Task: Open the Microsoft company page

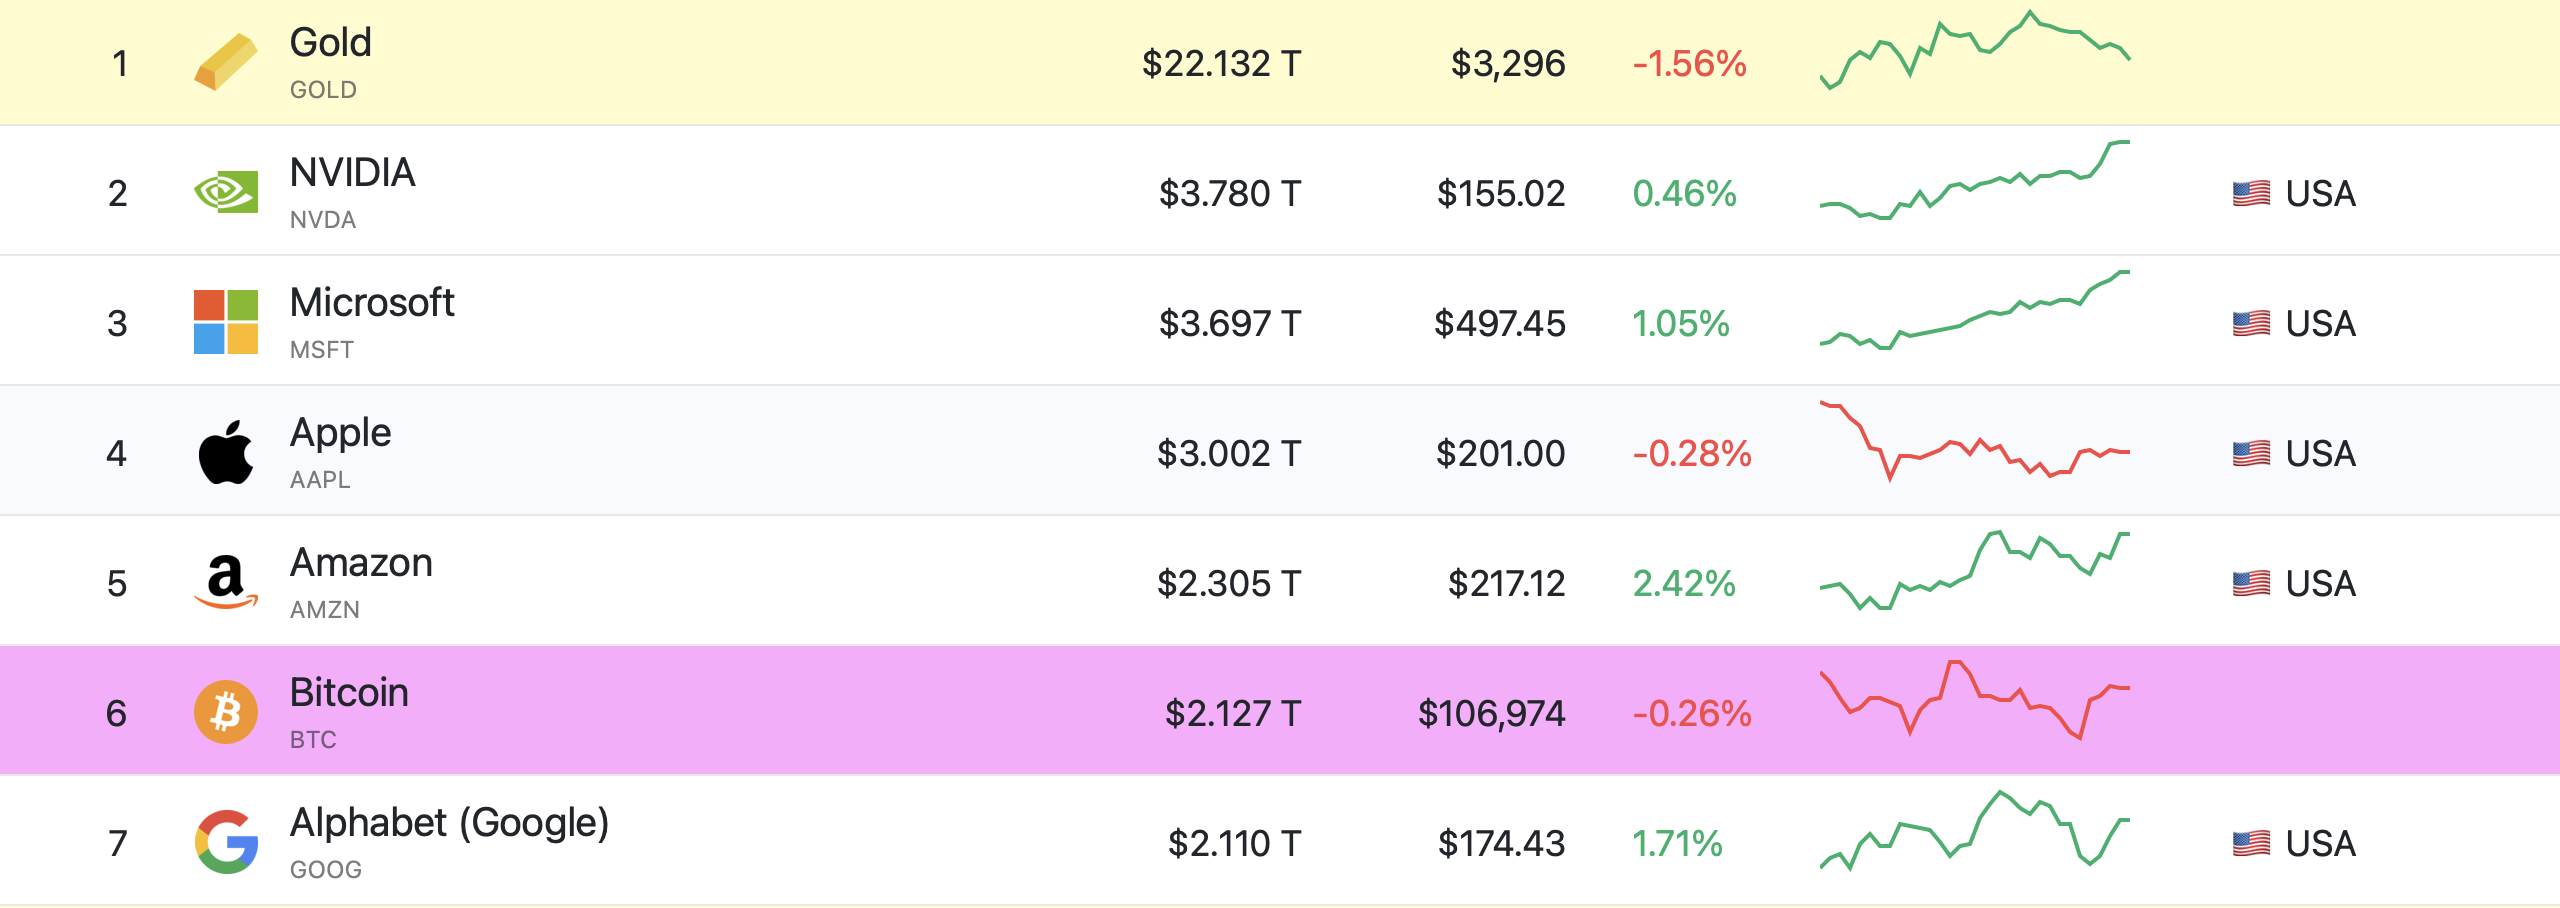Action: (x=372, y=303)
